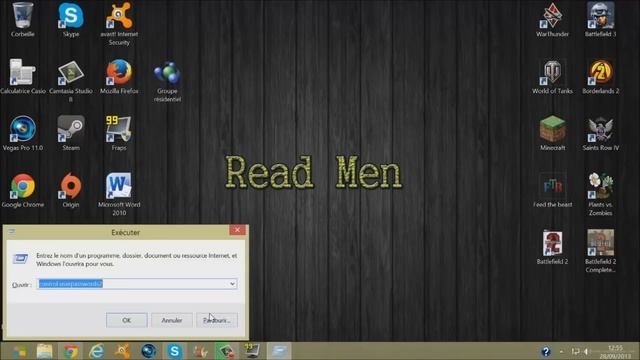Select the Mozilla Firefox desktop shortcut

pos(119,76)
